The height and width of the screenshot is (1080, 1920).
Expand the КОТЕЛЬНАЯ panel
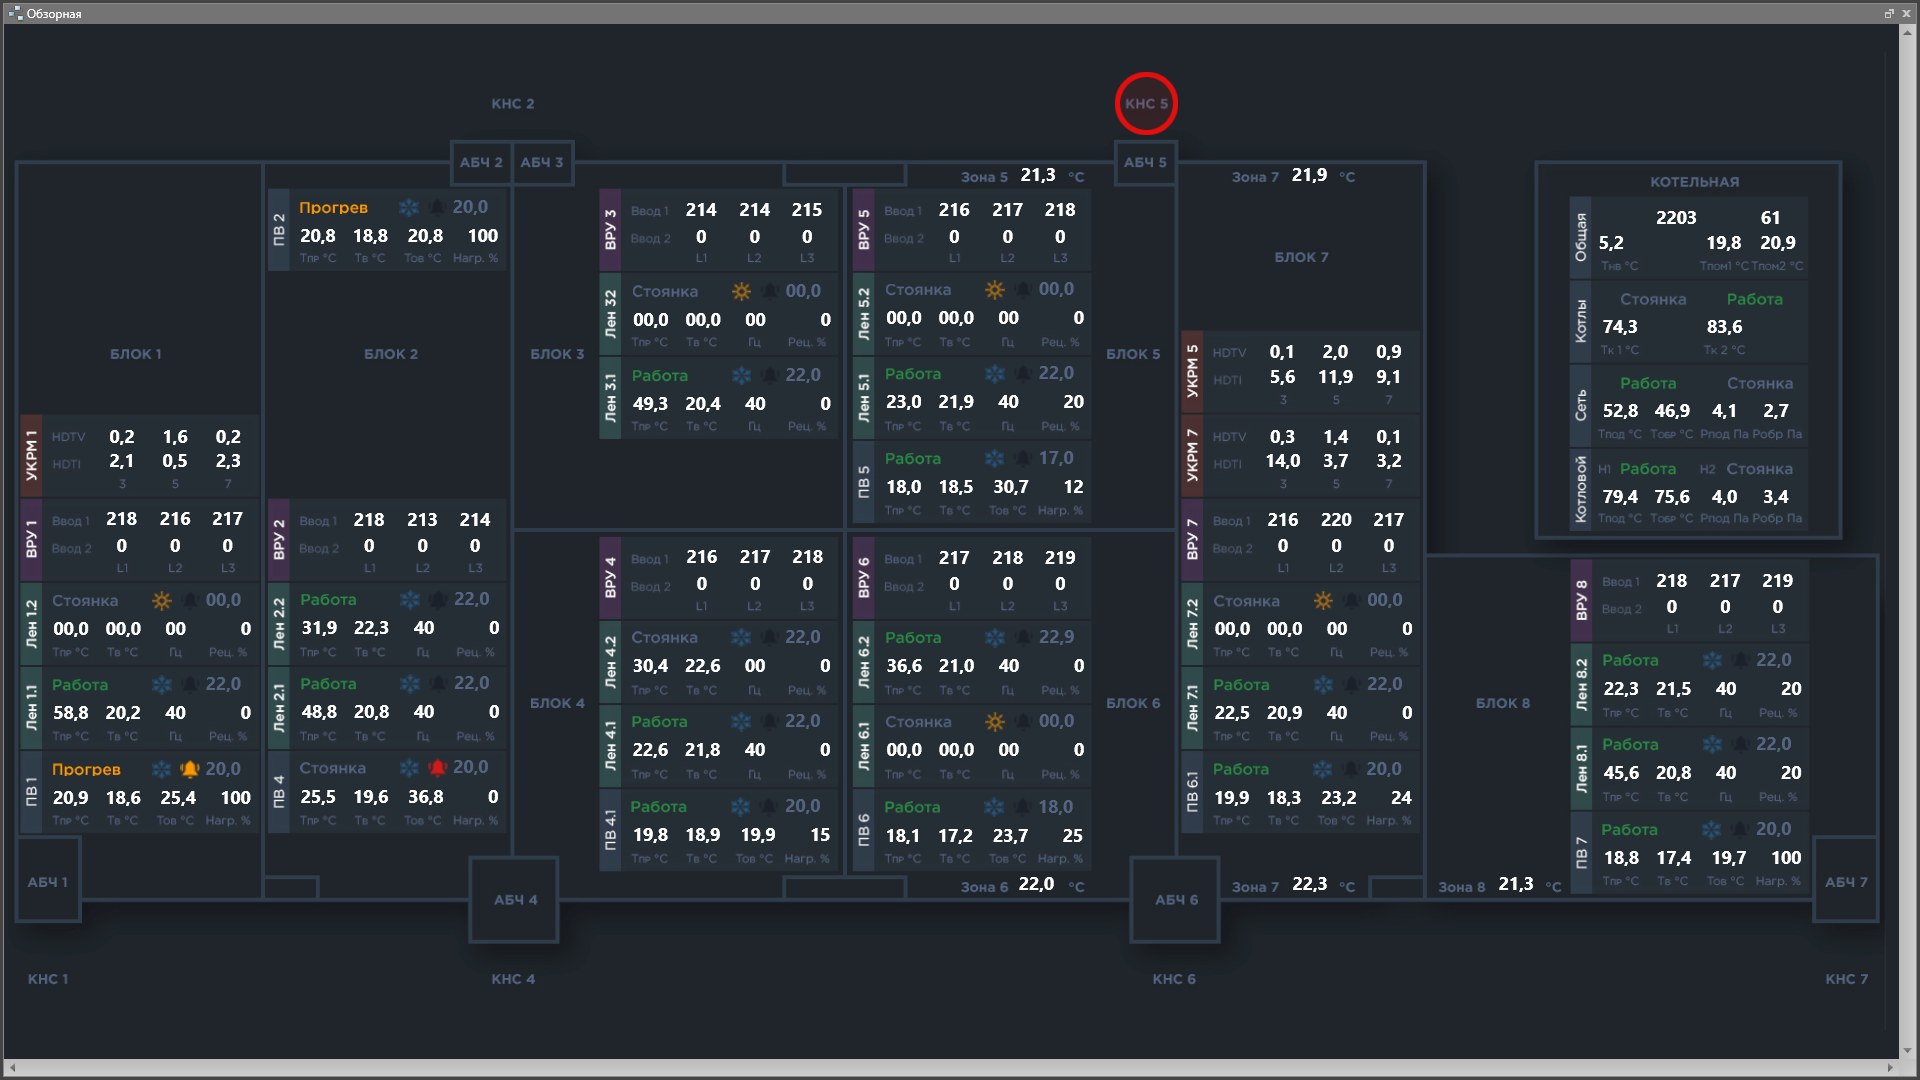pyautogui.click(x=1692, y=182)
